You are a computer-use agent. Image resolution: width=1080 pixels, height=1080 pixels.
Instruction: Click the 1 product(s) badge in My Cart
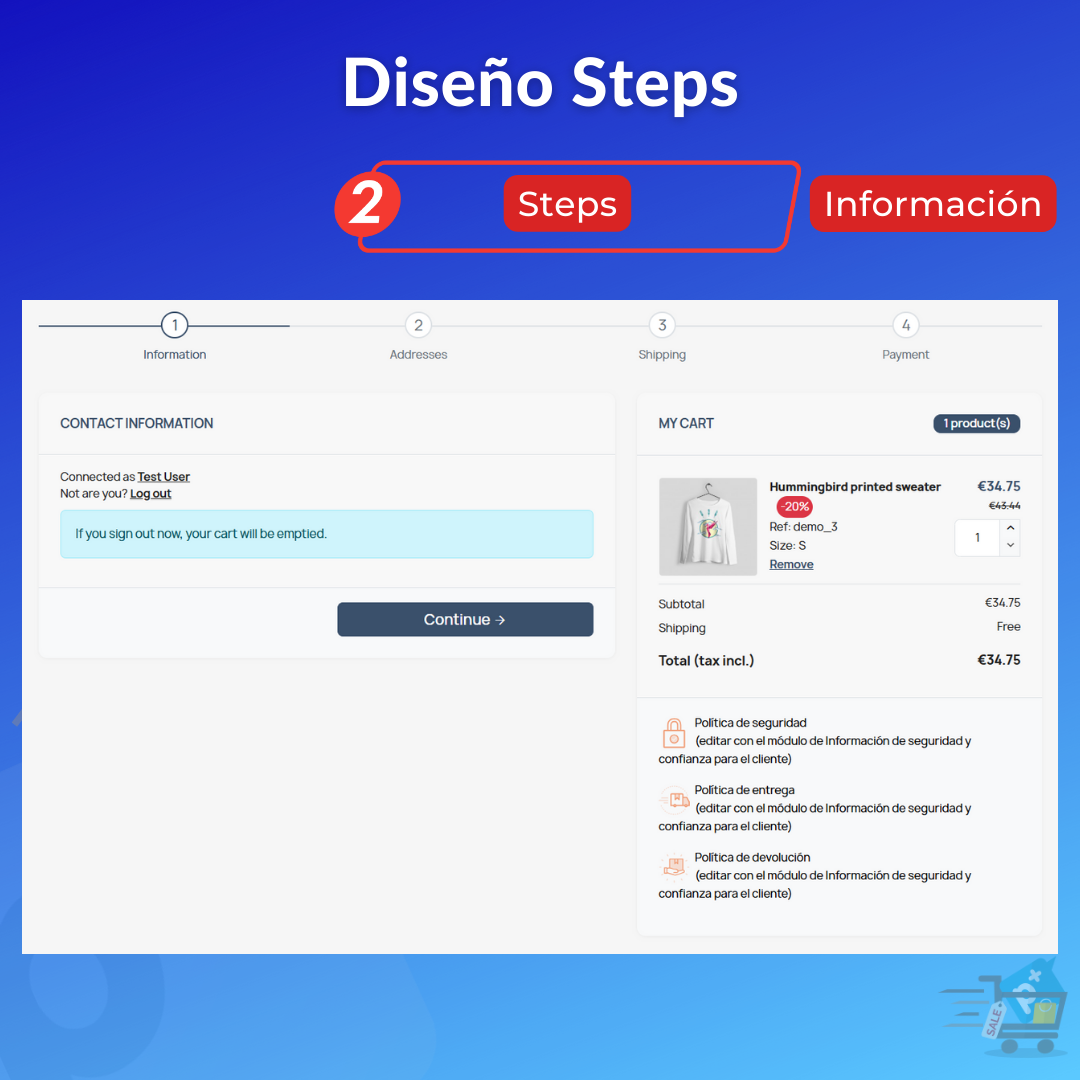click(977, 423)
